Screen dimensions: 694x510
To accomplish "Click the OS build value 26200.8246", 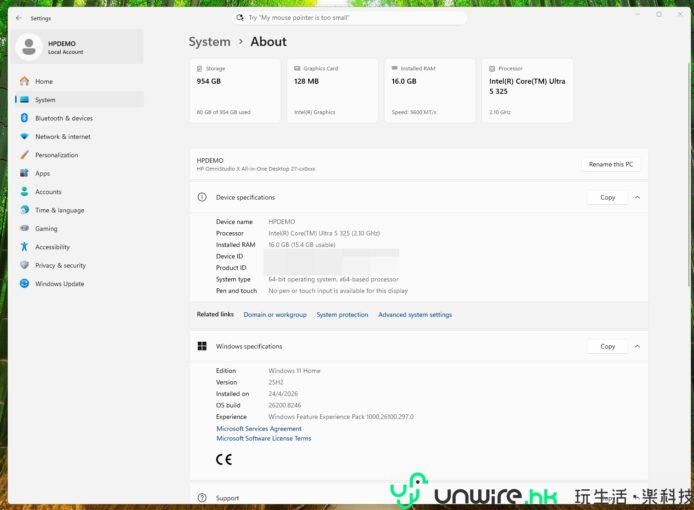I will [x=285, y=406].
